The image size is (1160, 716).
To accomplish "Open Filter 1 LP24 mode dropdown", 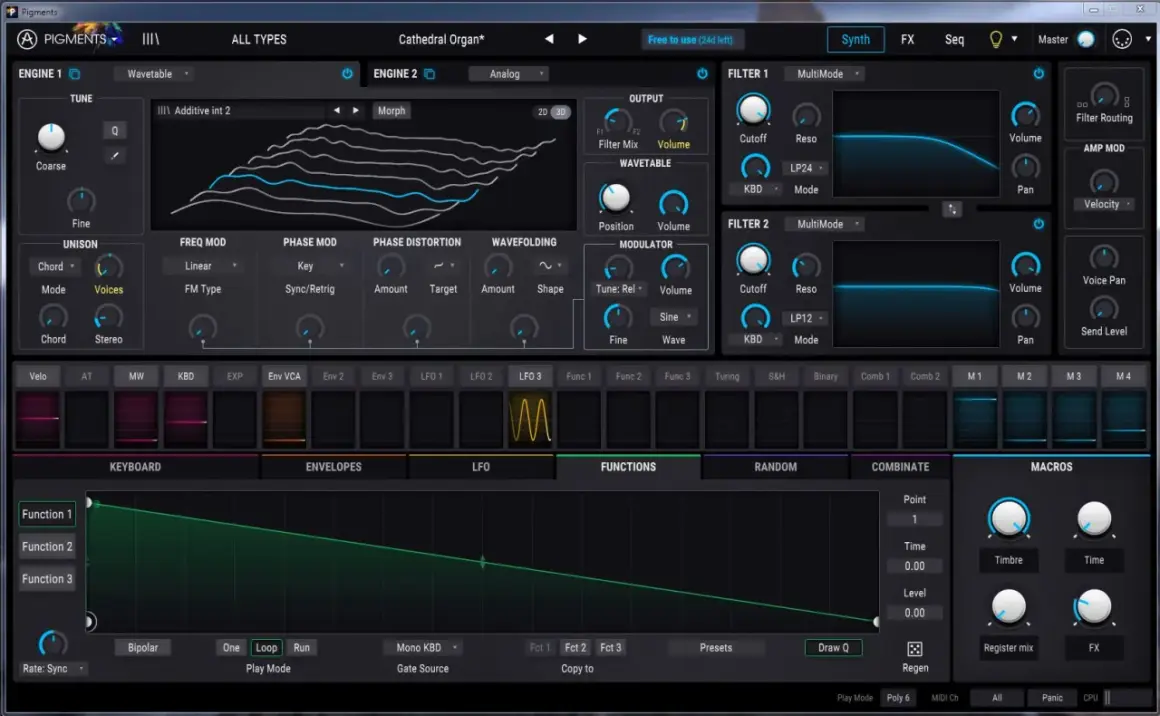I will point(806,169).
